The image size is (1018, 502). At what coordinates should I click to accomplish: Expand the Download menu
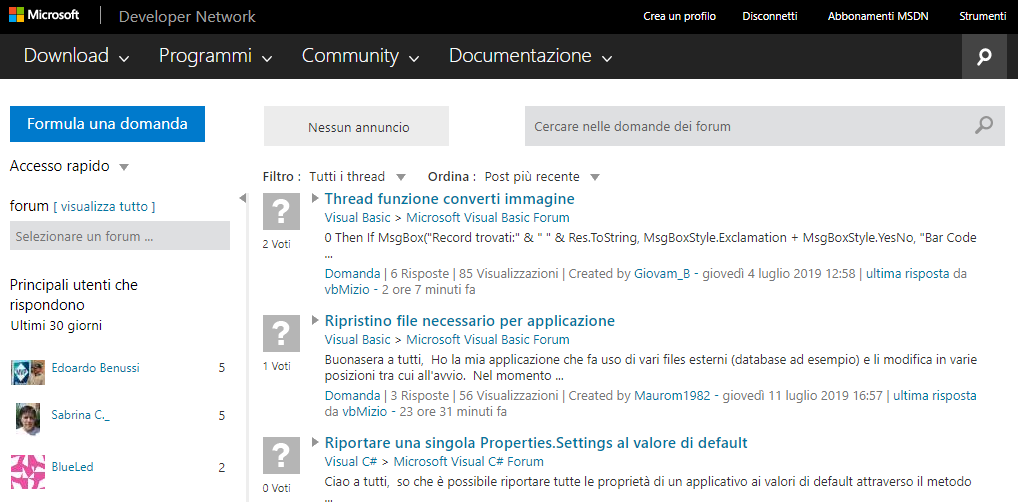[x=77, y=56]
